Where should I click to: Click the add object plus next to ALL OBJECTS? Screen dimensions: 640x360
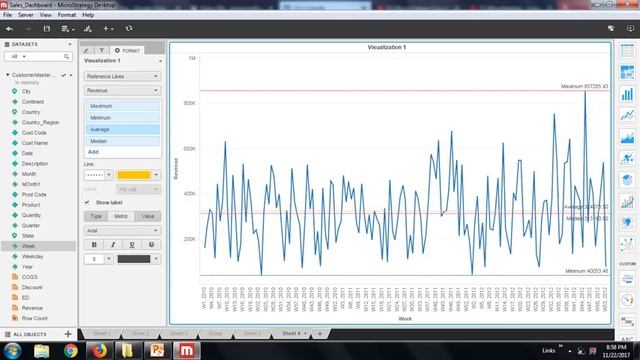(68, 334)
